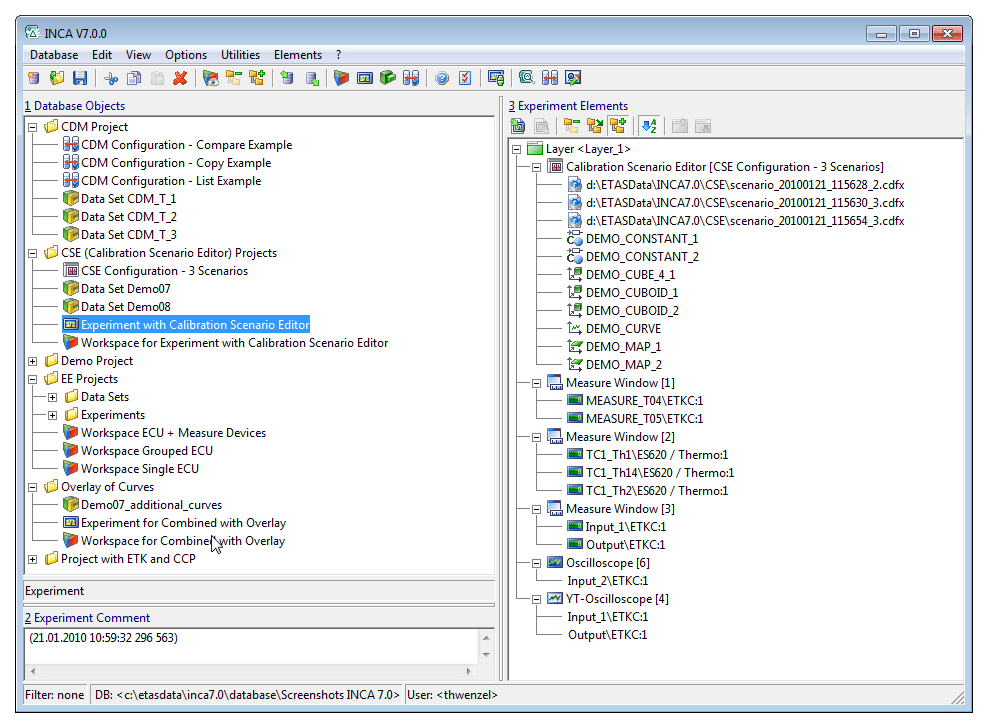Click the magnifier search tool icon in toolbar
This screenshot has height=728, width=988.
526,78
